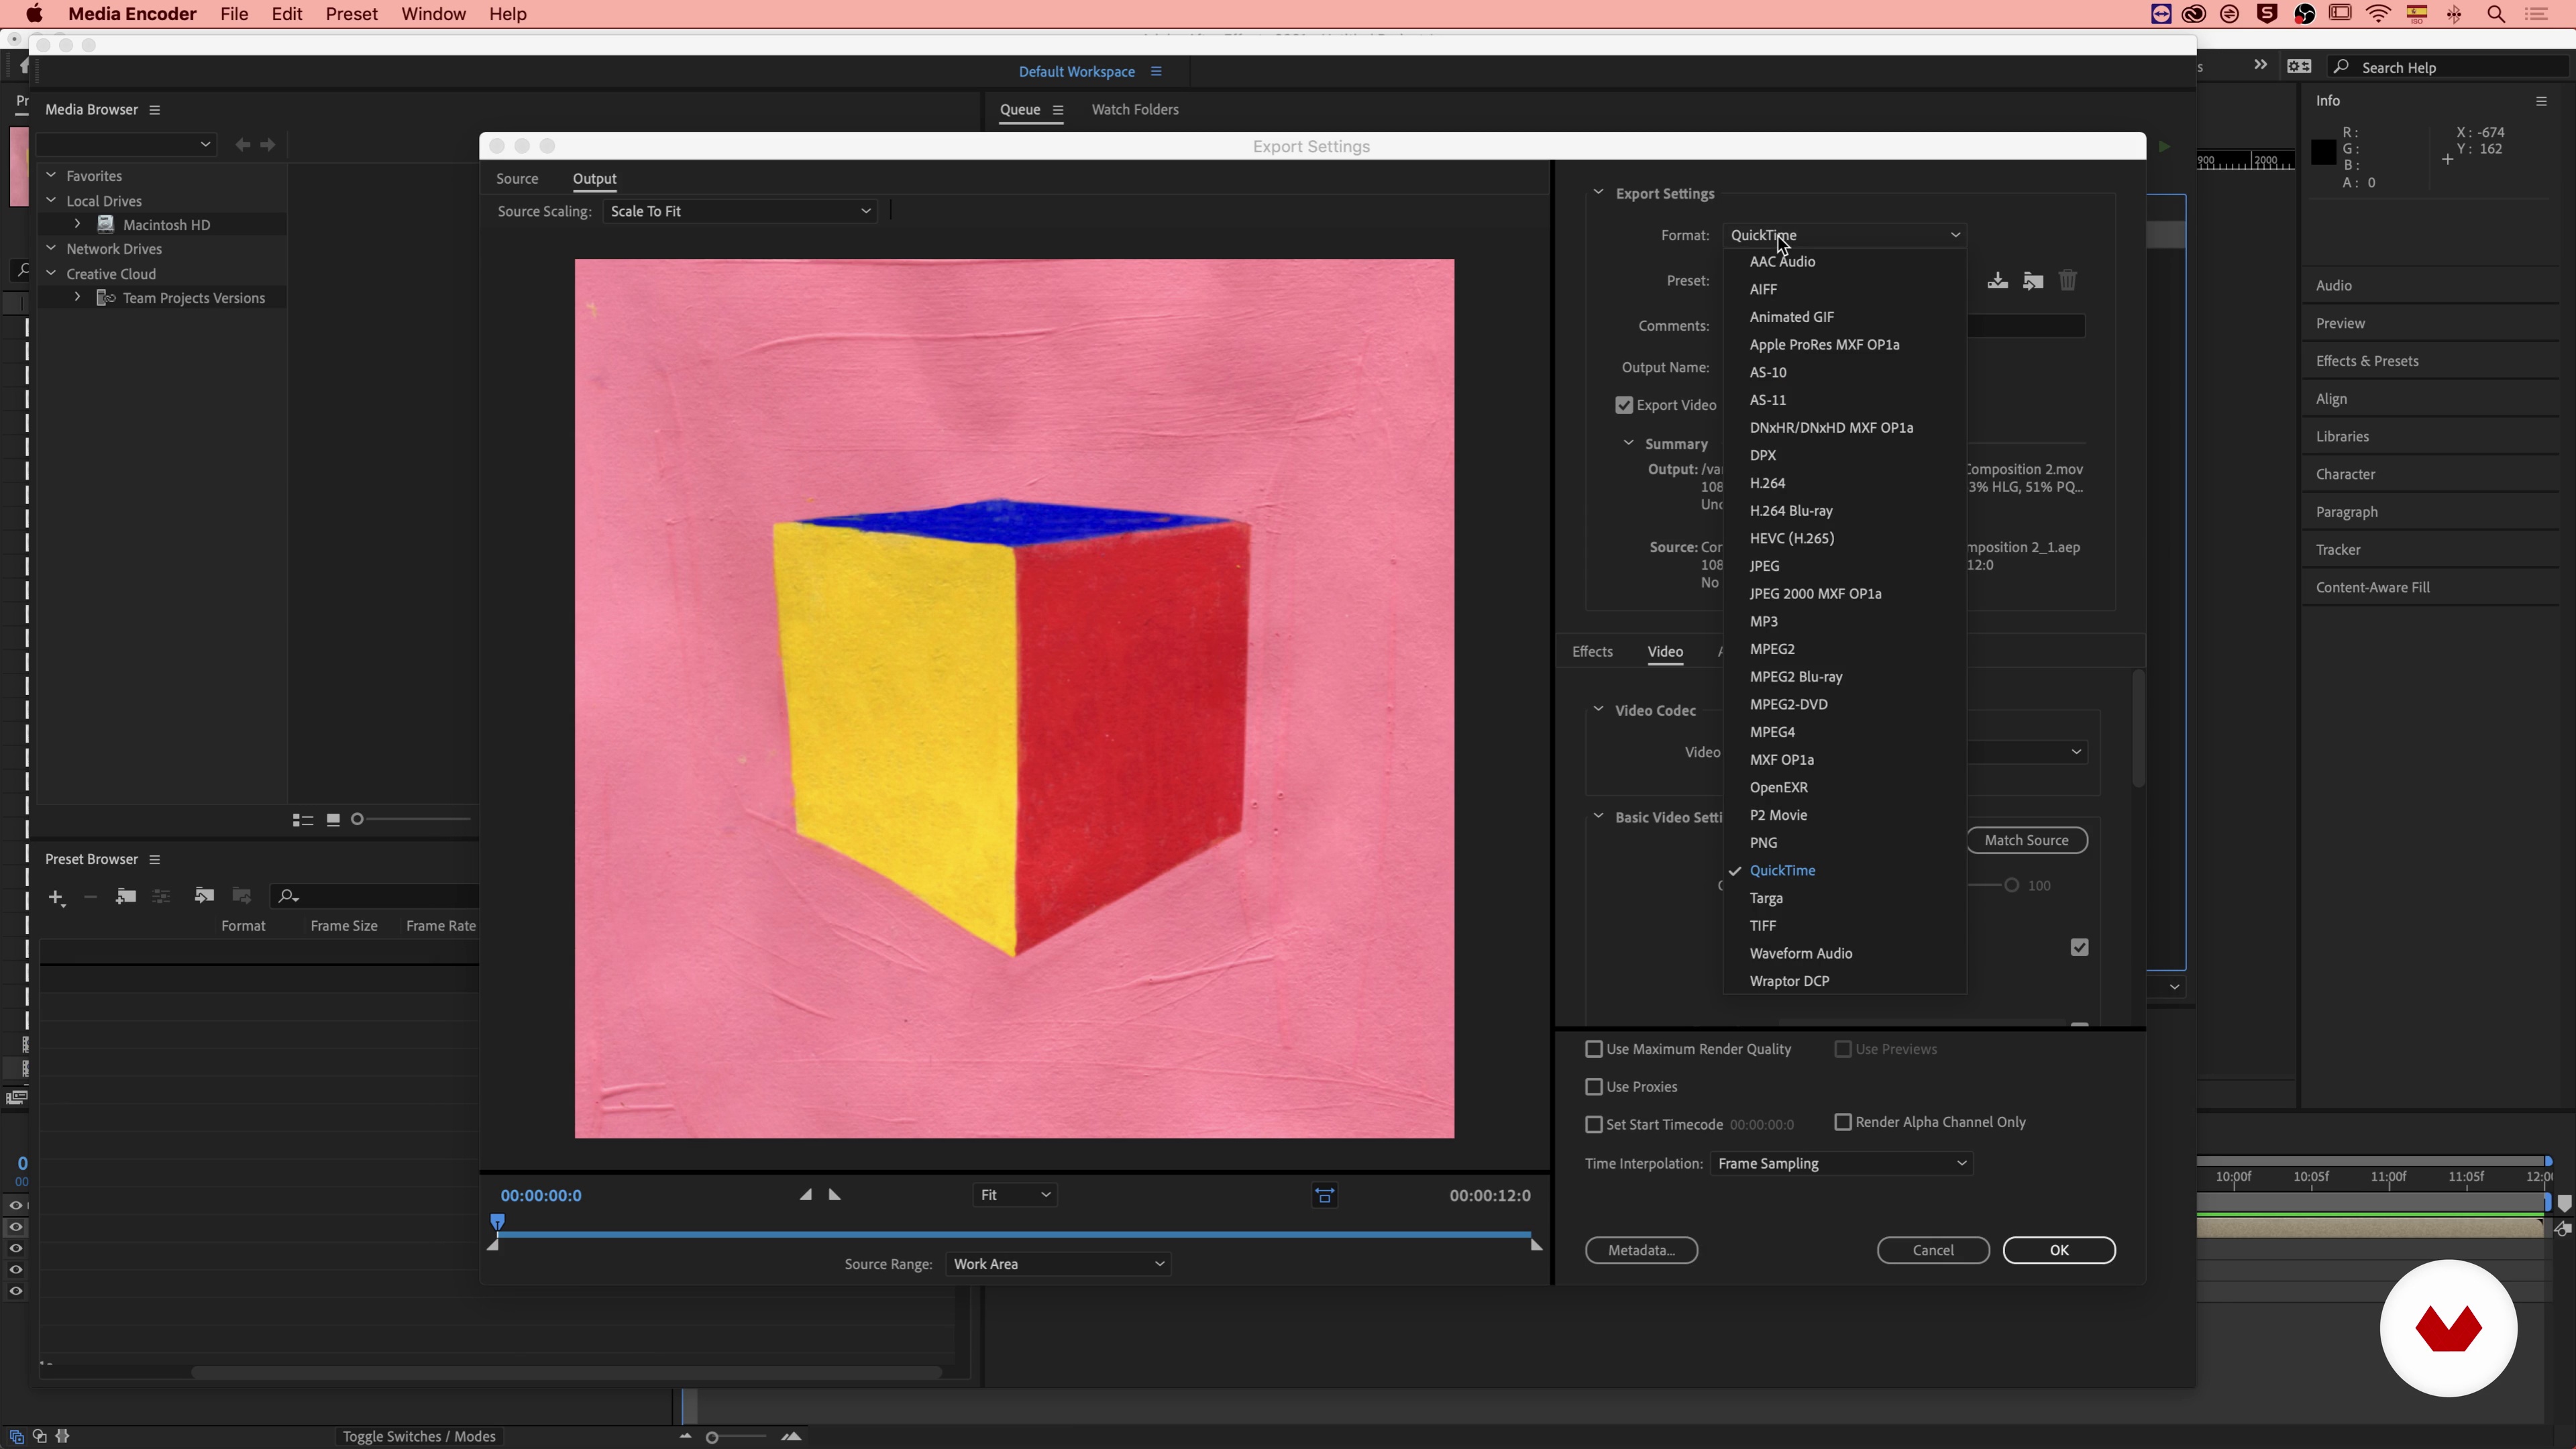Screen dimensions: 2576x1449
Task: Click the Create New Preset Group folder icon
Action: [126, 896]
